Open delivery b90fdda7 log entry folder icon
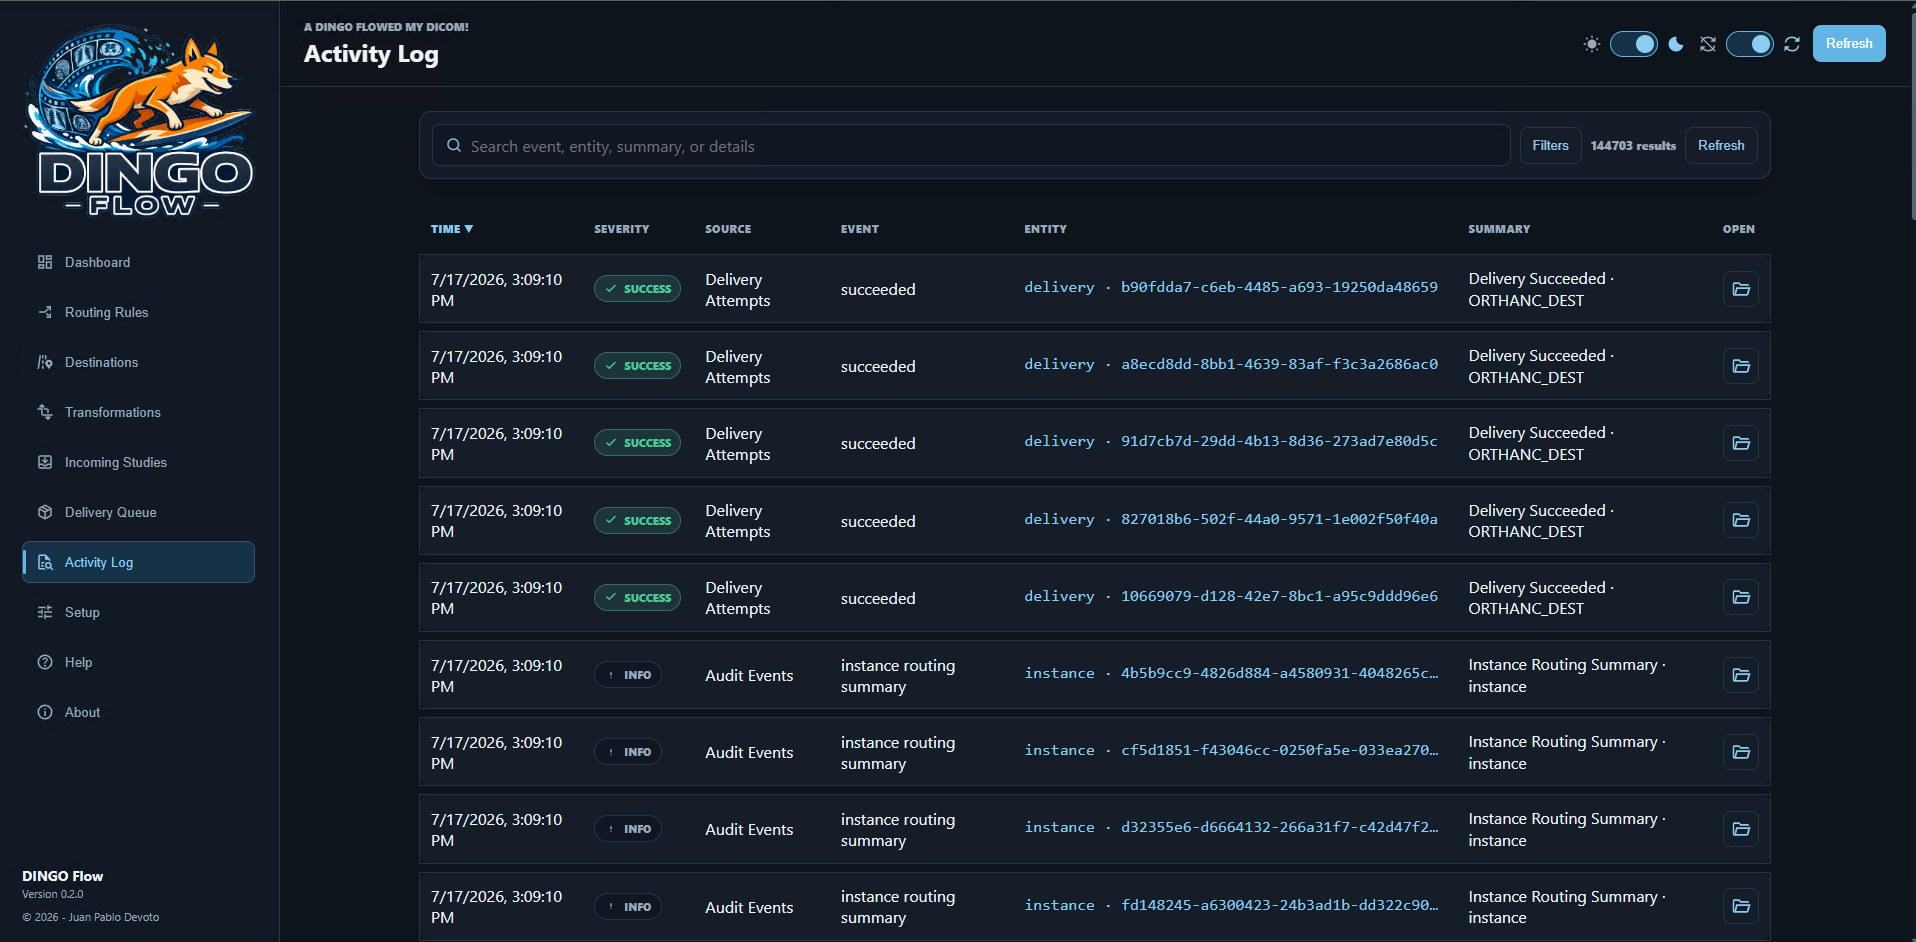1916x942 pixels. pos(1741,289)
